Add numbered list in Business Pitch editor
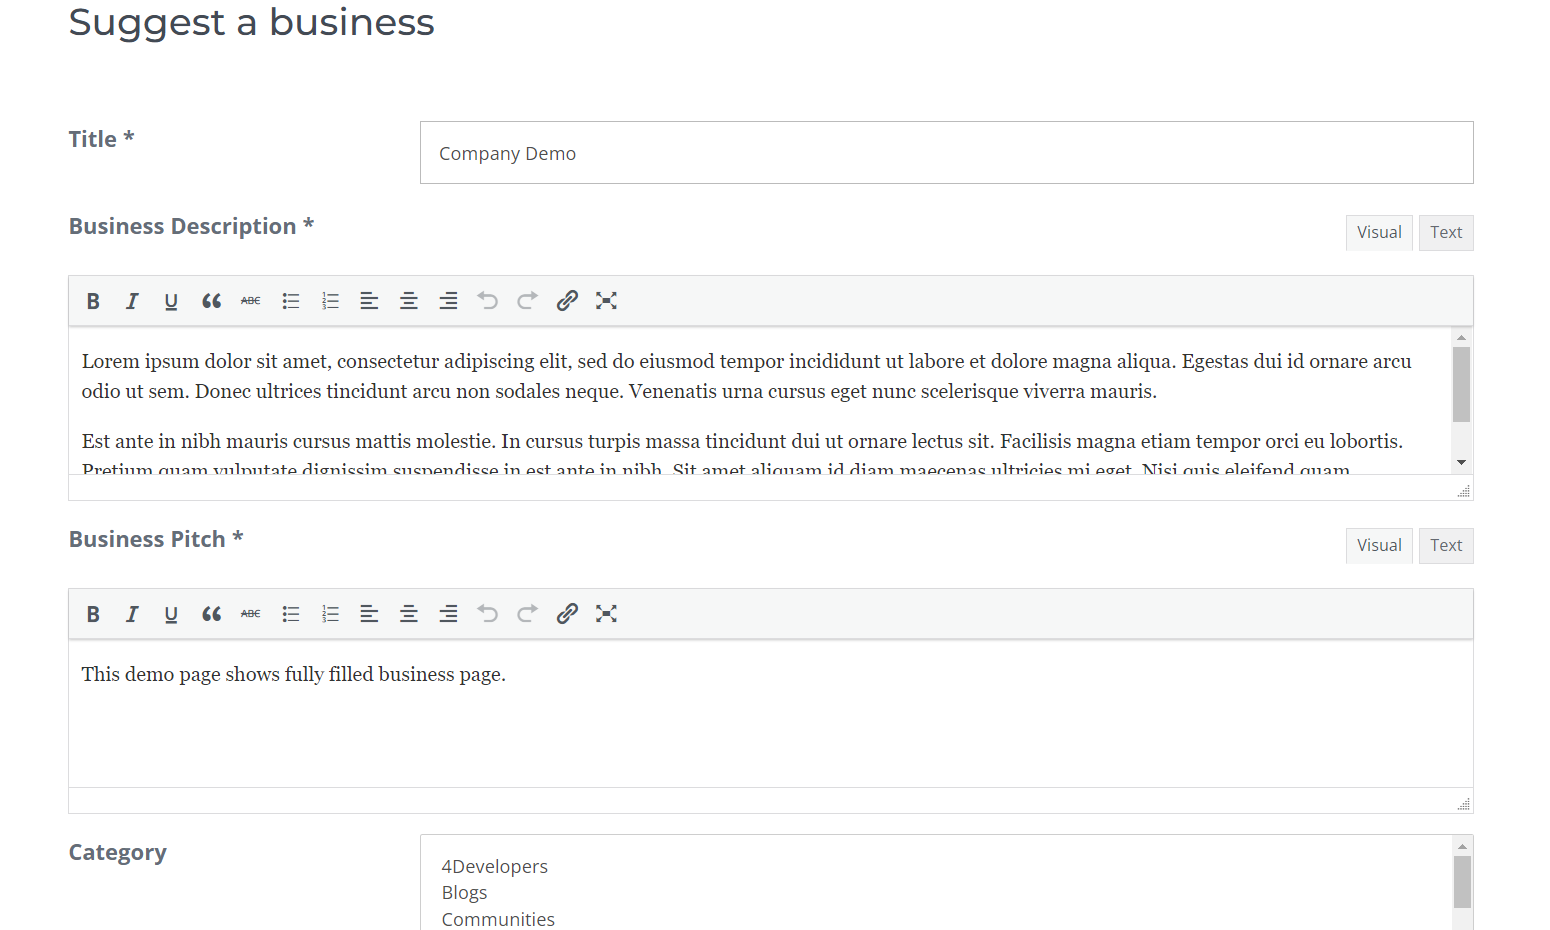The height and width of the screenshot is (930, 1550). 330,614
